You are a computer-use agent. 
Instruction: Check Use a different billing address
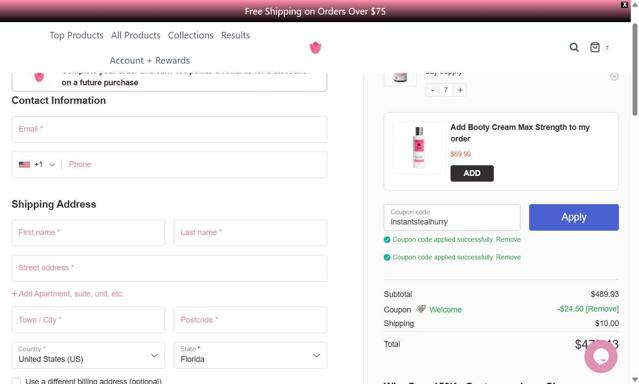pos(16,381)
